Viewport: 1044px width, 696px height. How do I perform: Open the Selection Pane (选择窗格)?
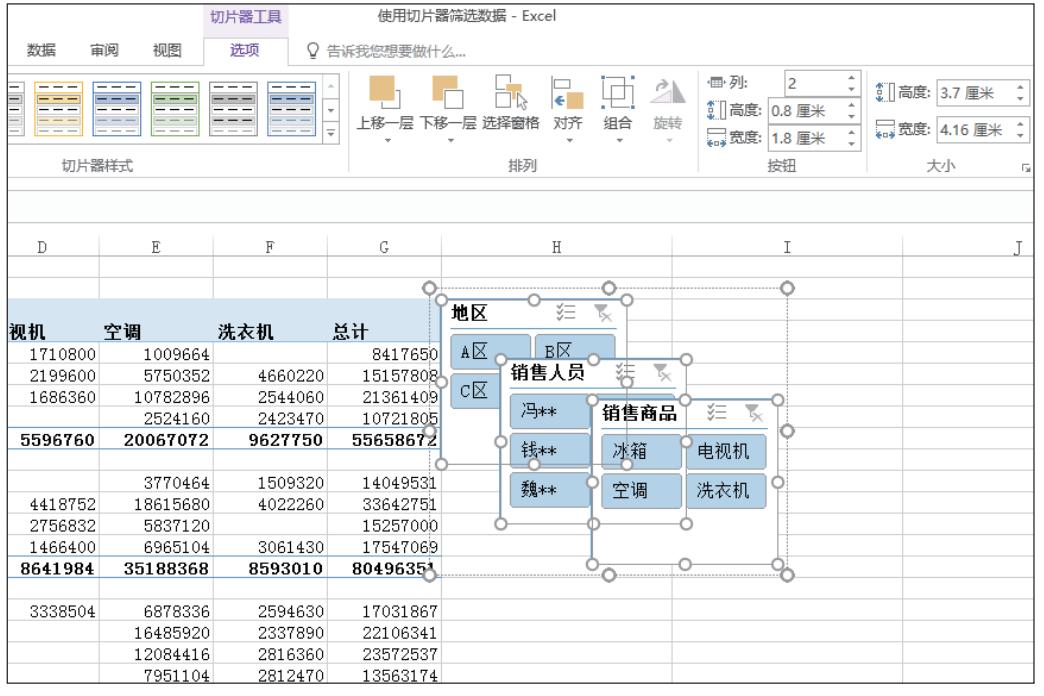(x=511, y=93)
